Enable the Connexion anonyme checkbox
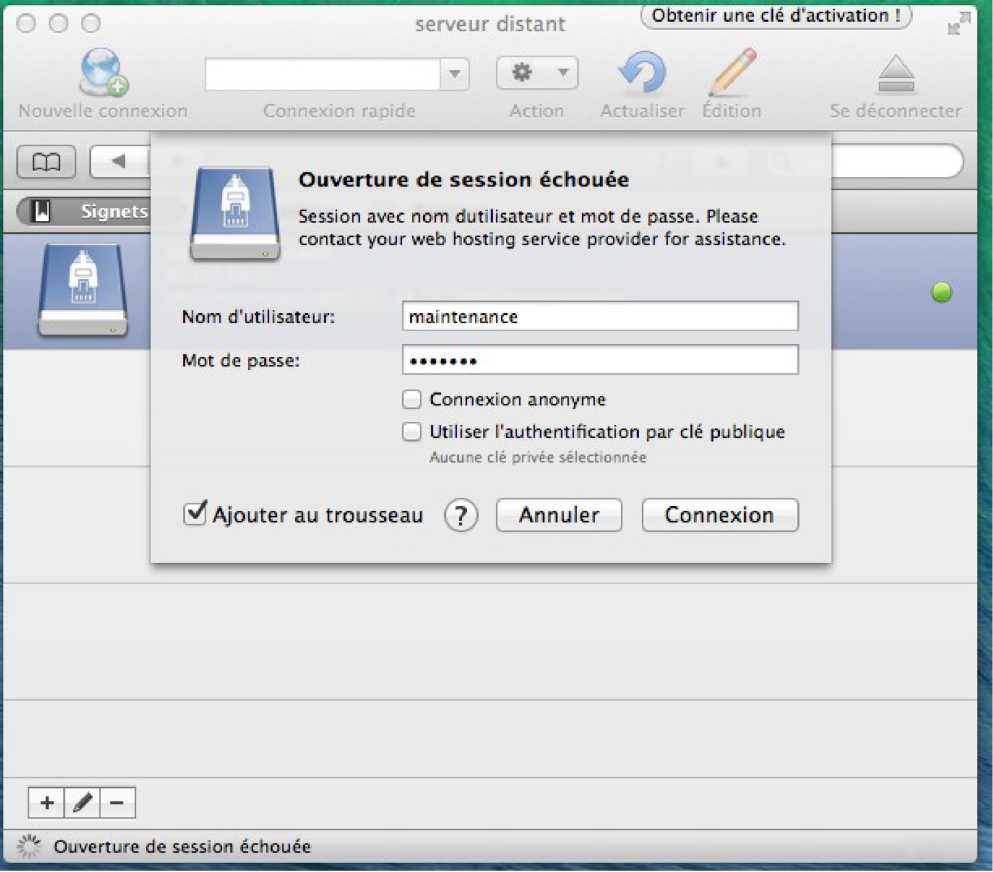Viewport: 993px width, 872px height. tap(412, 400)
